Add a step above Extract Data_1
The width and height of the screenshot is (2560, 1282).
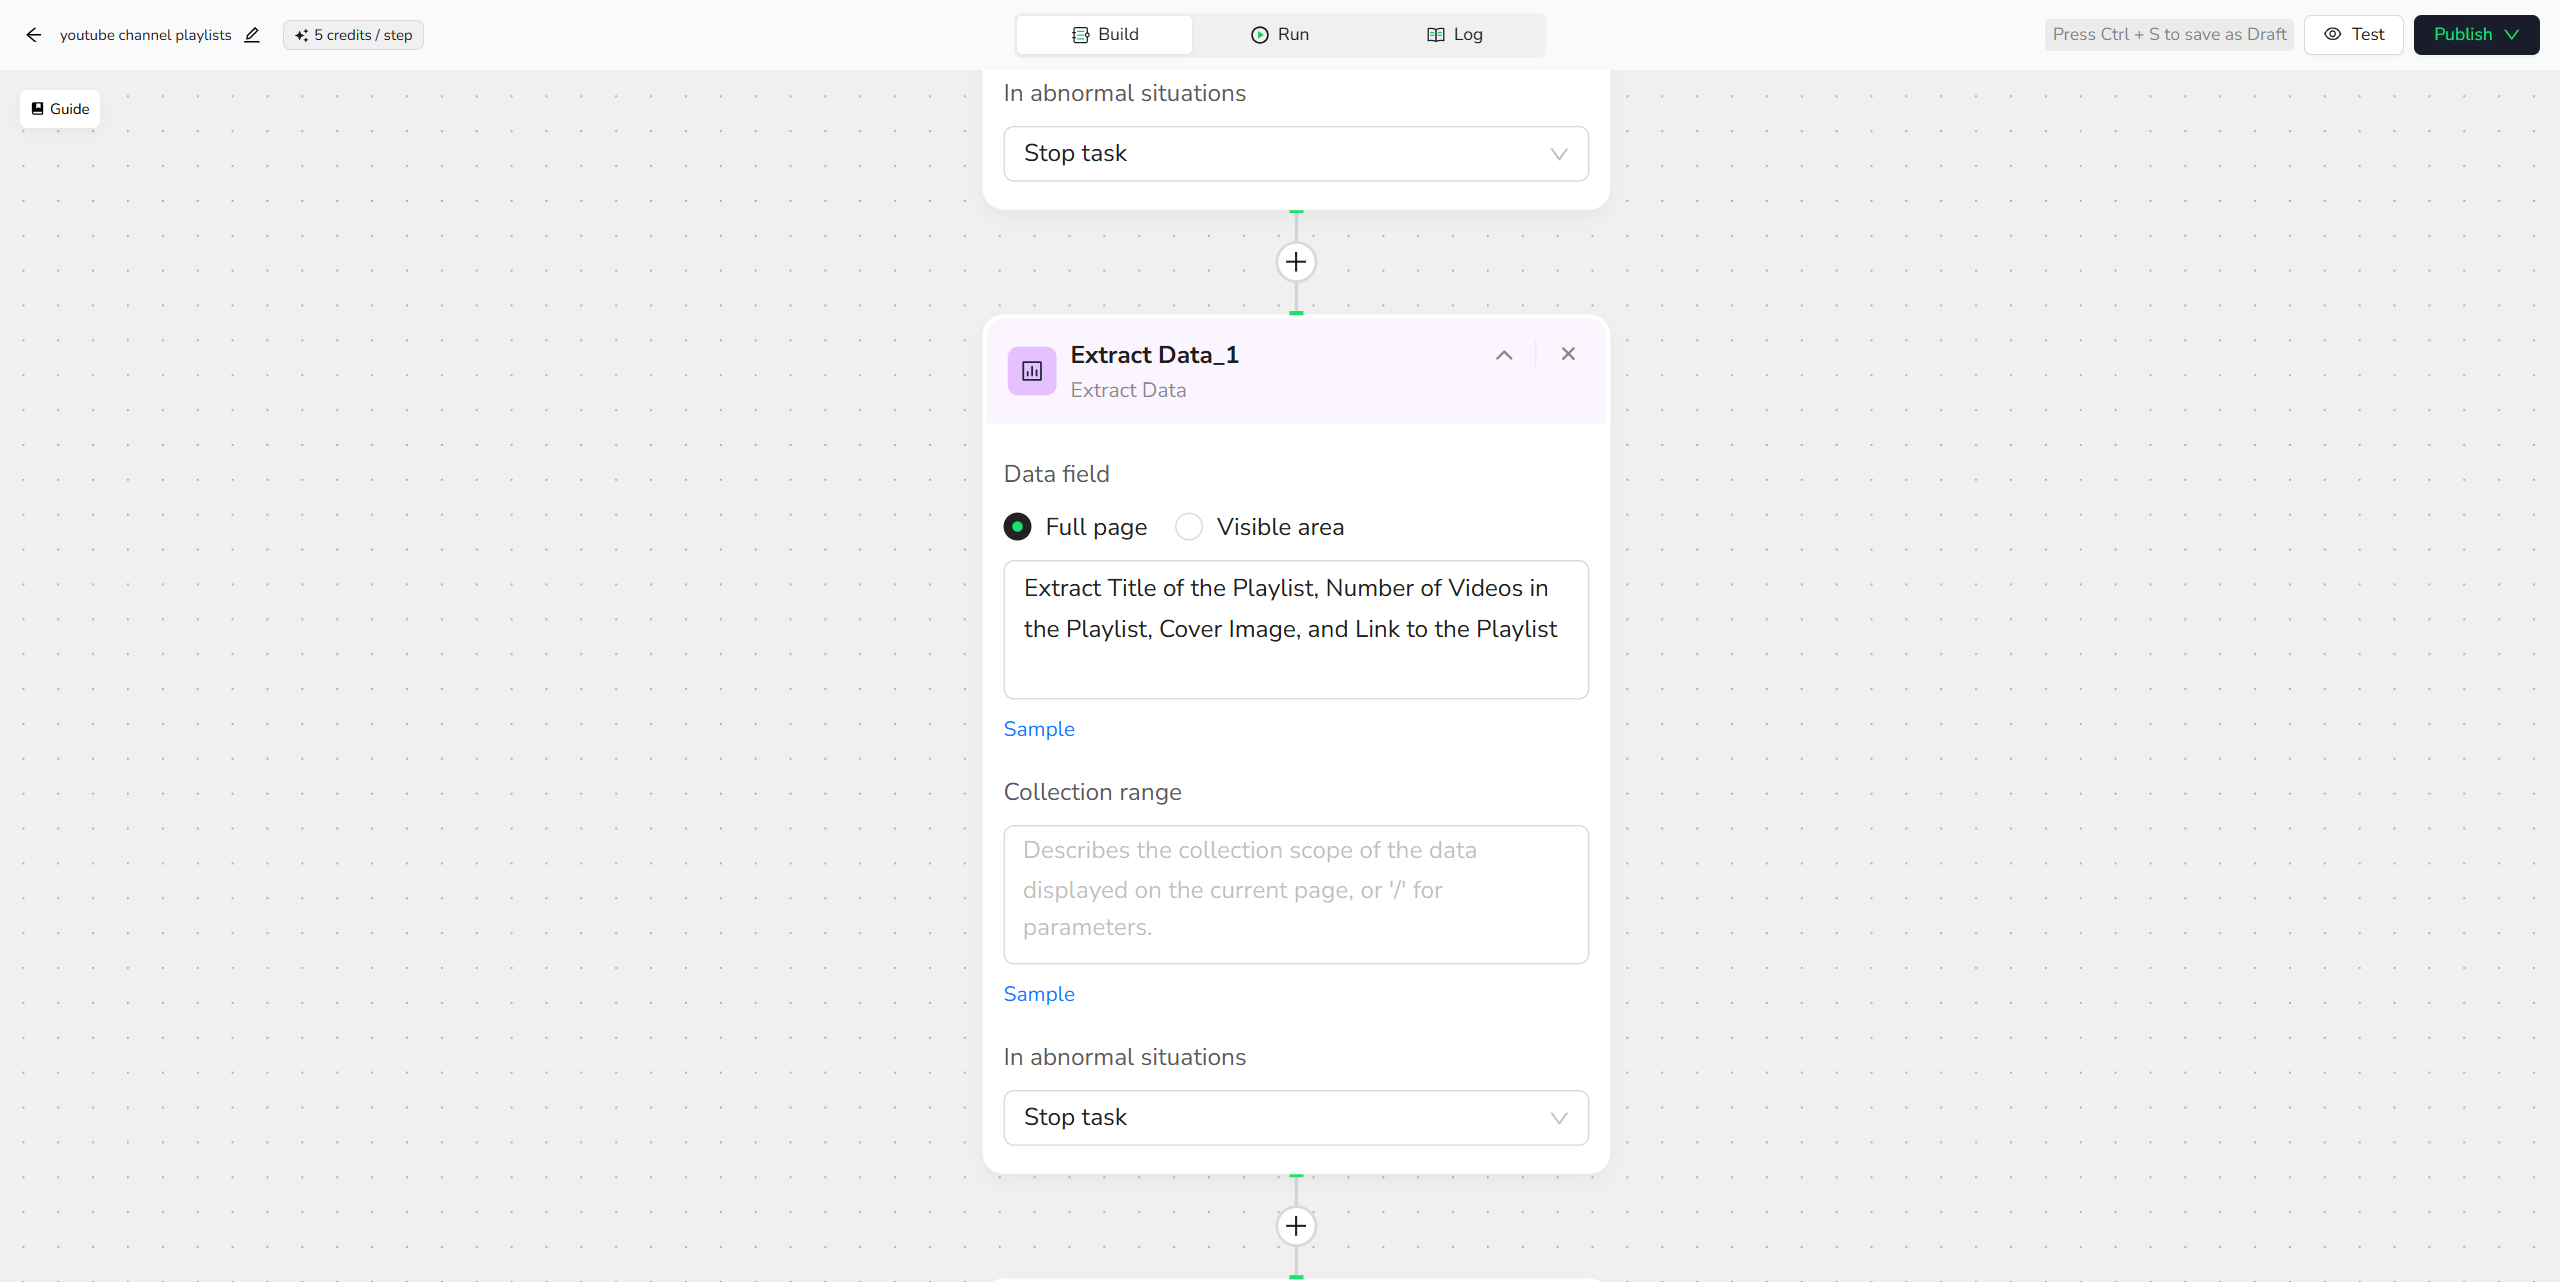point(1296,262)
